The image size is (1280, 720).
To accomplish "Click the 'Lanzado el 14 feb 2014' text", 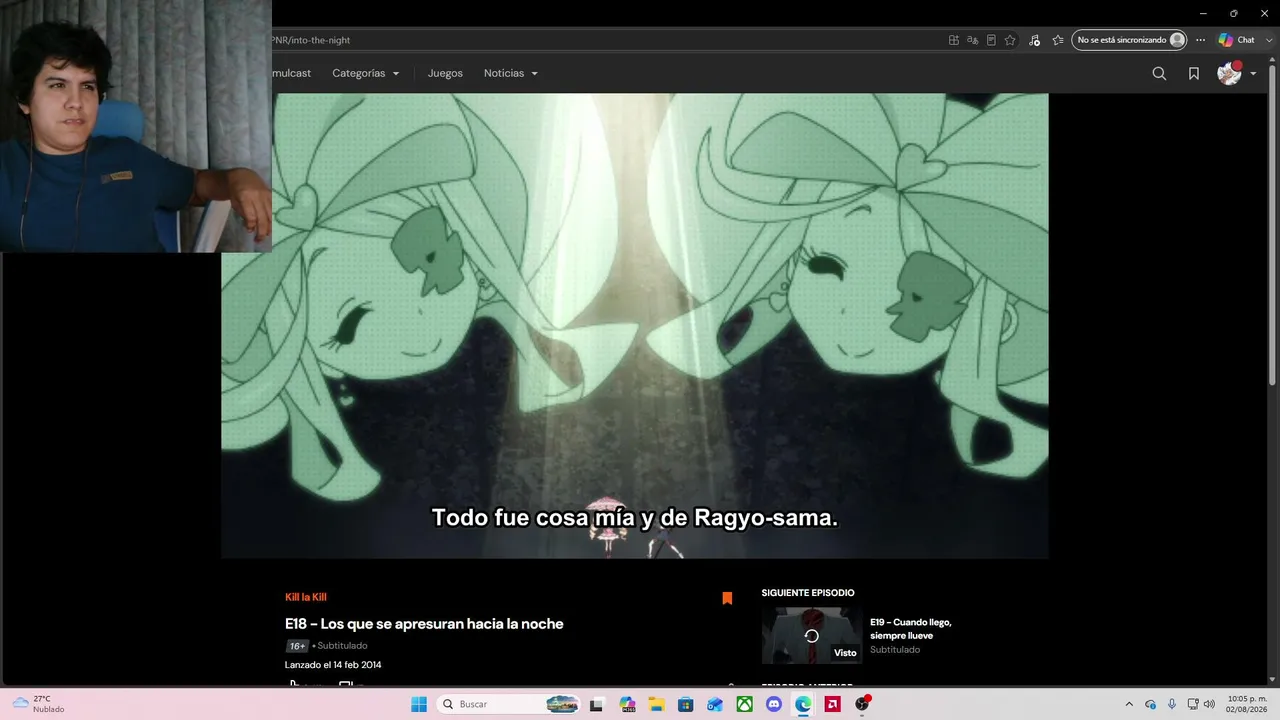I will 333,665.
